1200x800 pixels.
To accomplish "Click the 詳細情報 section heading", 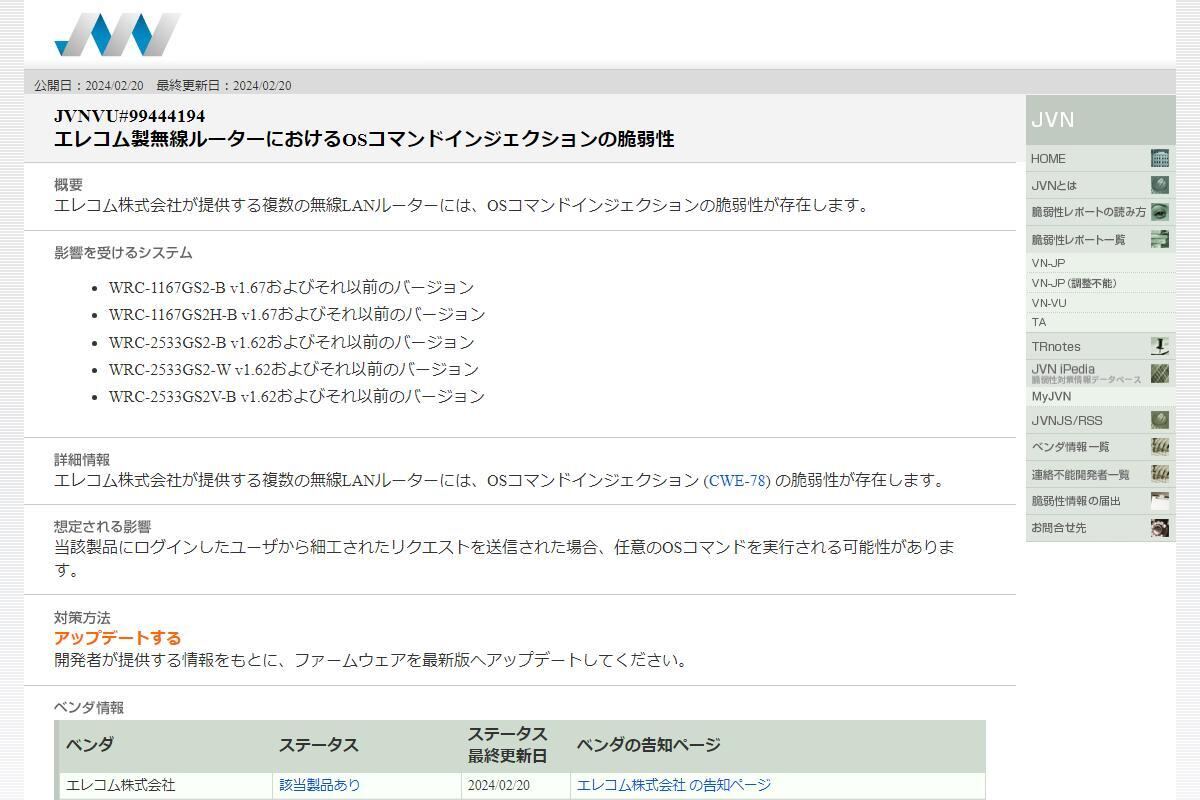I will (82, 460).
